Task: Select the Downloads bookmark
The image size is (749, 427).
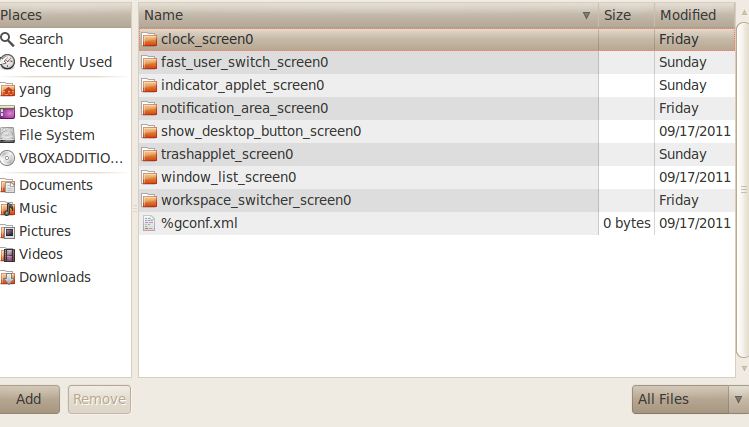Action: coord(65,277)
